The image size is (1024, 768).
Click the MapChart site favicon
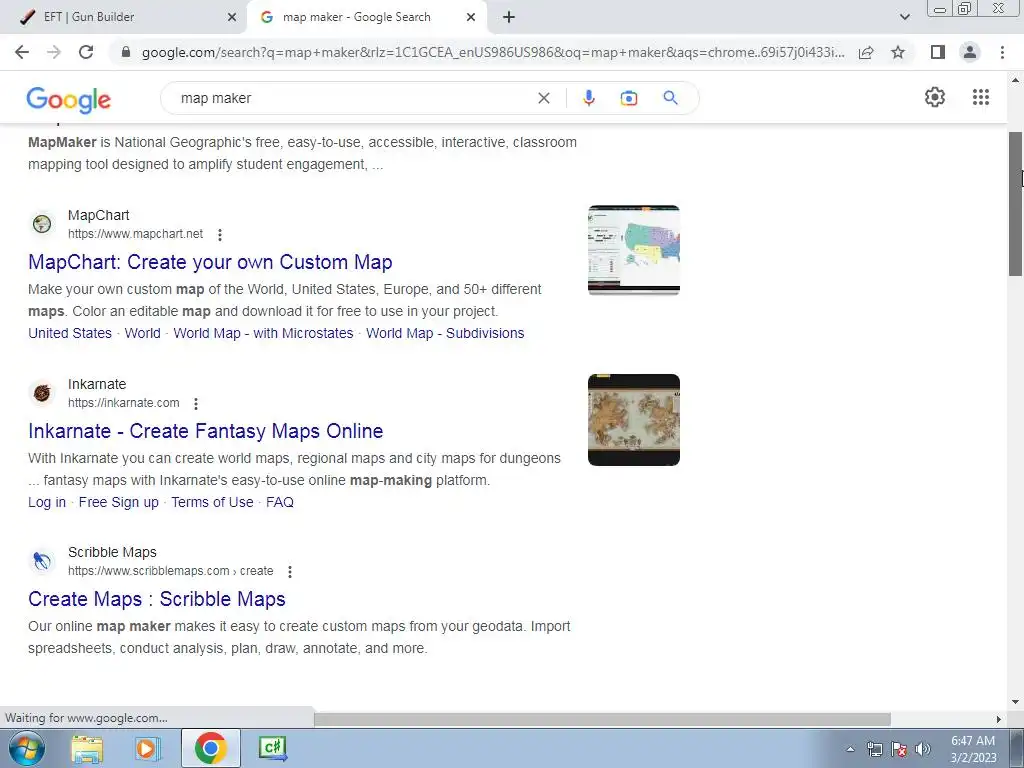[x=42, y=224]
